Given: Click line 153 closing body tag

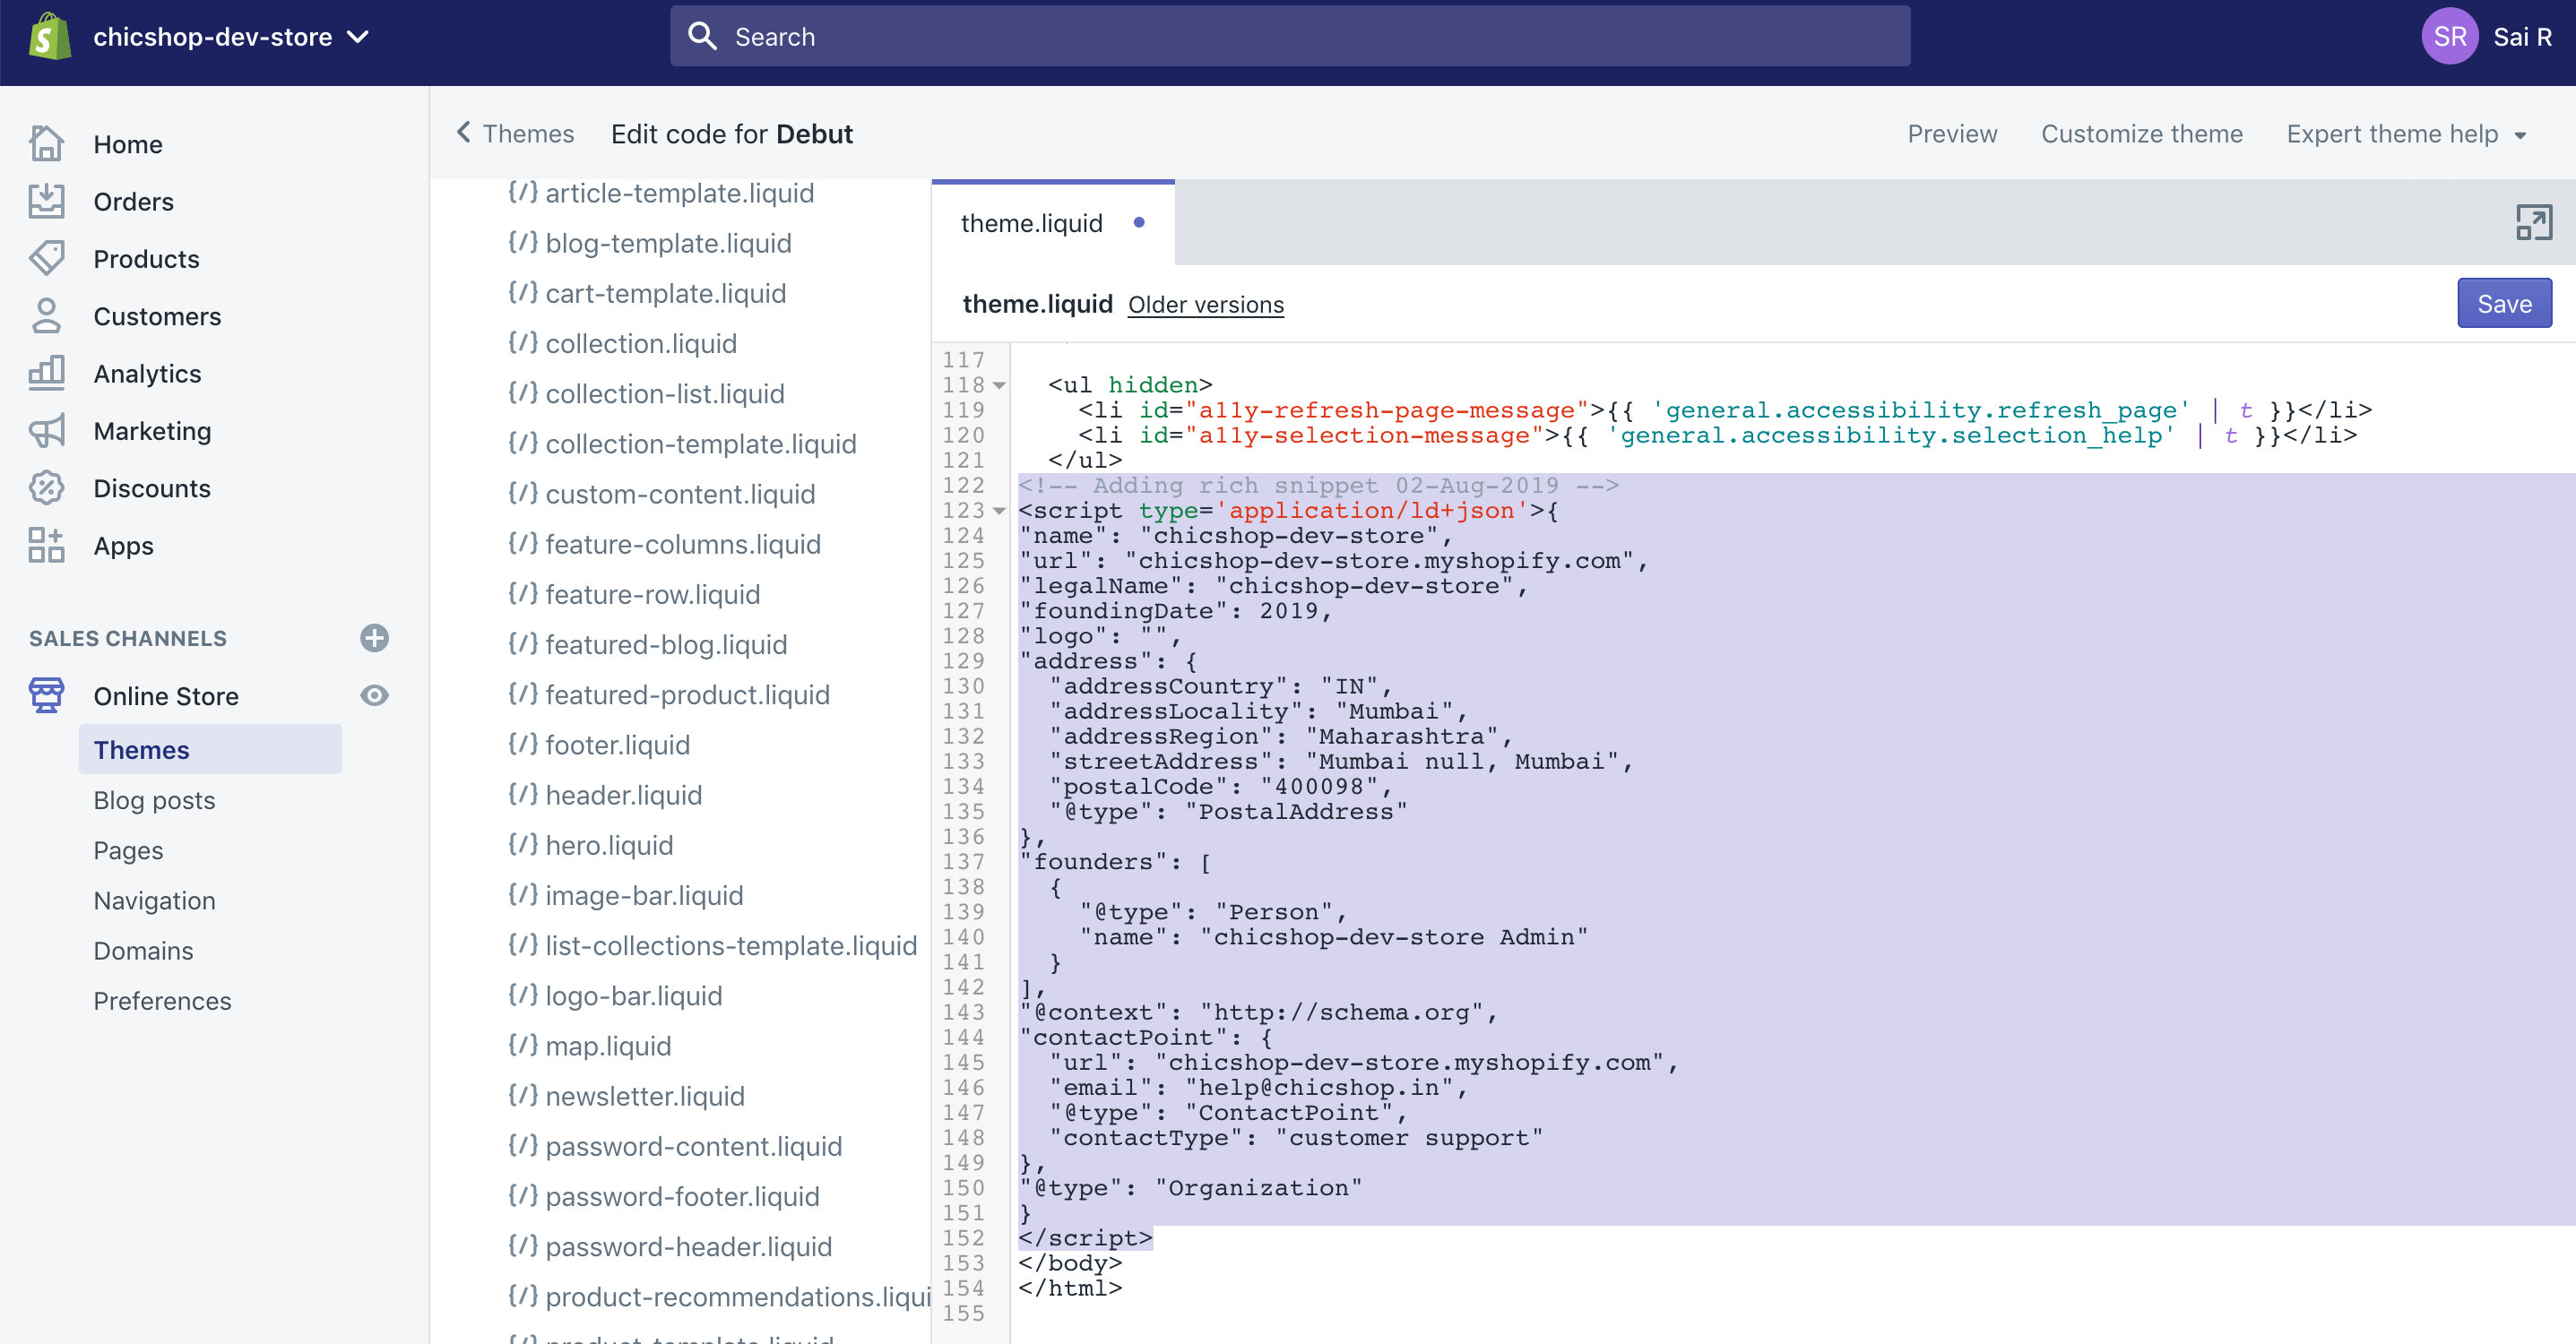Looking at the screenshot, I should point(1069,1263).
